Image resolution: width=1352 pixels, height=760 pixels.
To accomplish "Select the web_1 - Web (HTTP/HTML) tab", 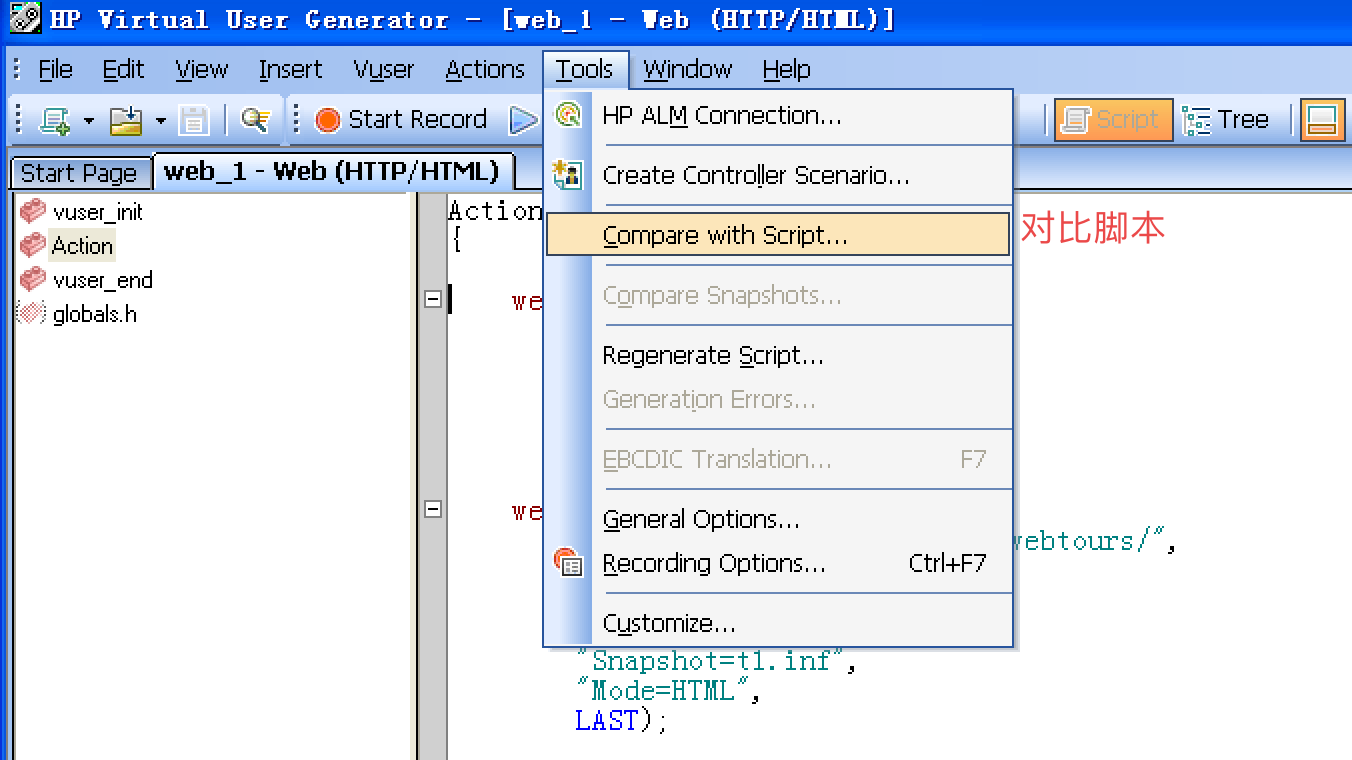I will pyautogui.click(x=332, y=171).
